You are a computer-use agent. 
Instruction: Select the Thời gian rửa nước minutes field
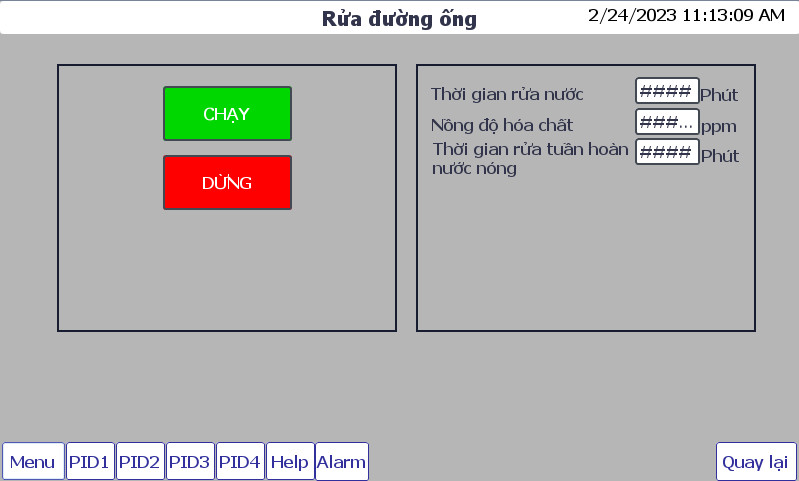667,91
